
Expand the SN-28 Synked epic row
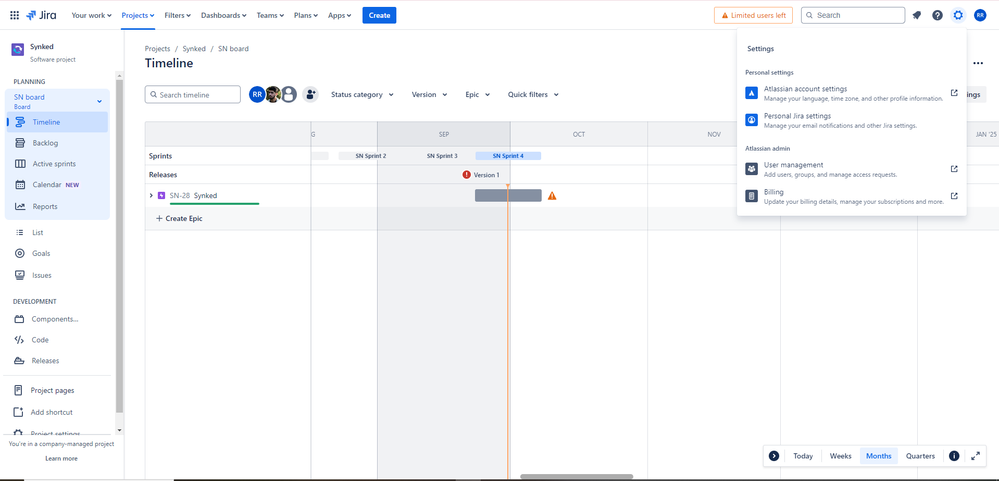click(151, 196)
